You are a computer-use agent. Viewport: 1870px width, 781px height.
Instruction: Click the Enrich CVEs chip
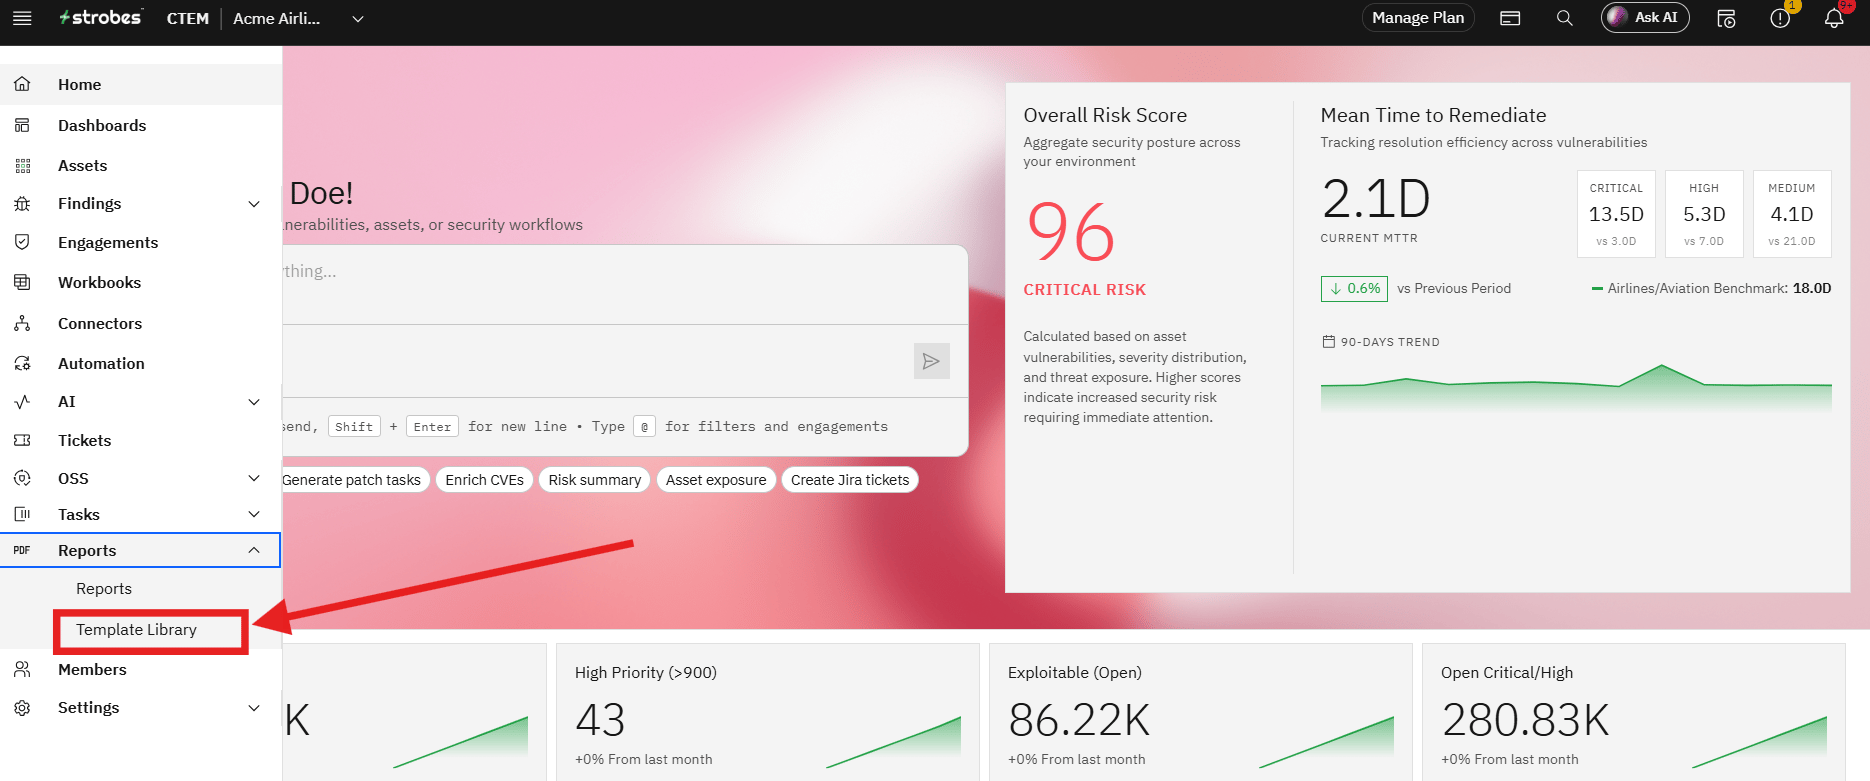click(484, 480)
